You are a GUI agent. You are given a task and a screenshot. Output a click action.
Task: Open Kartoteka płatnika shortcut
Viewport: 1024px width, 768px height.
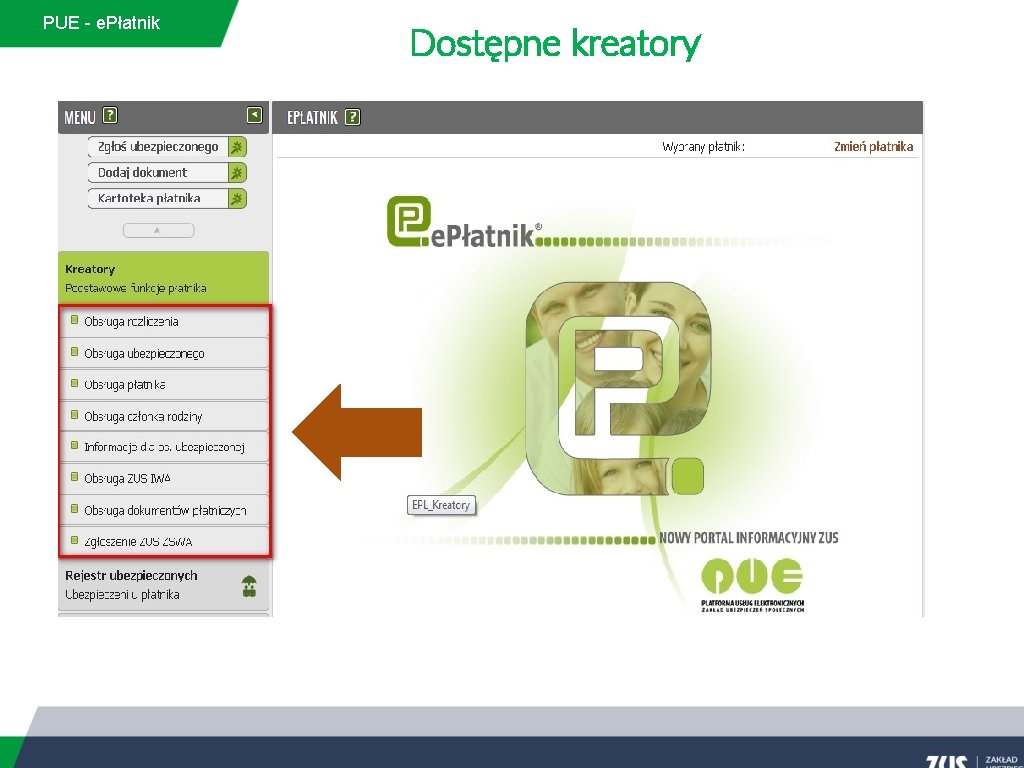coord(158,199)
